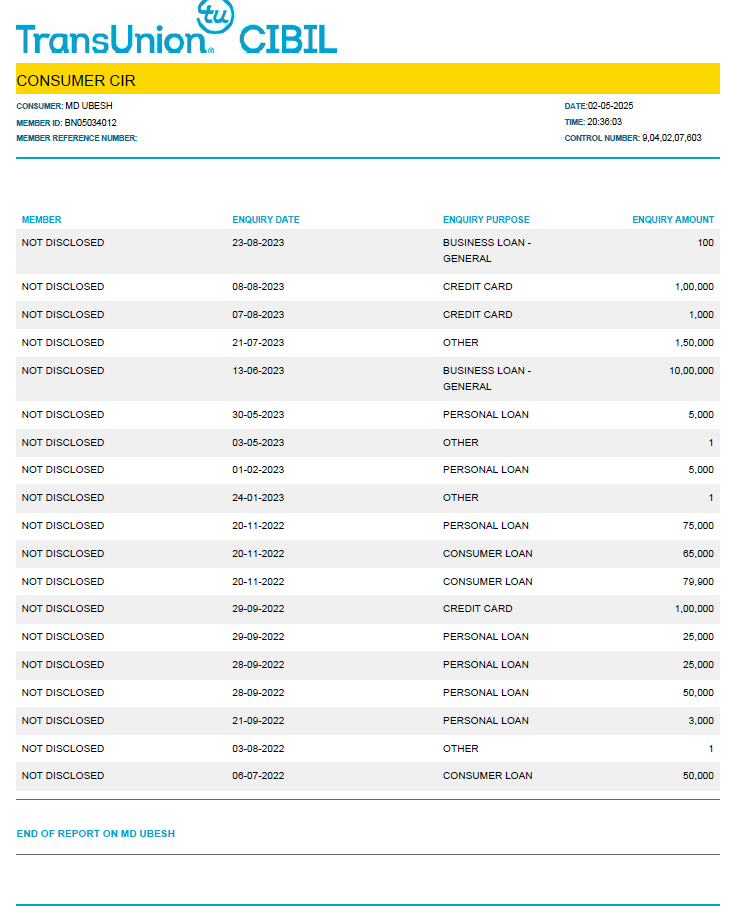Select the enquiry row dated 23-08-2023
This screenshot has height=912, width=738.
tap(368, 251)
